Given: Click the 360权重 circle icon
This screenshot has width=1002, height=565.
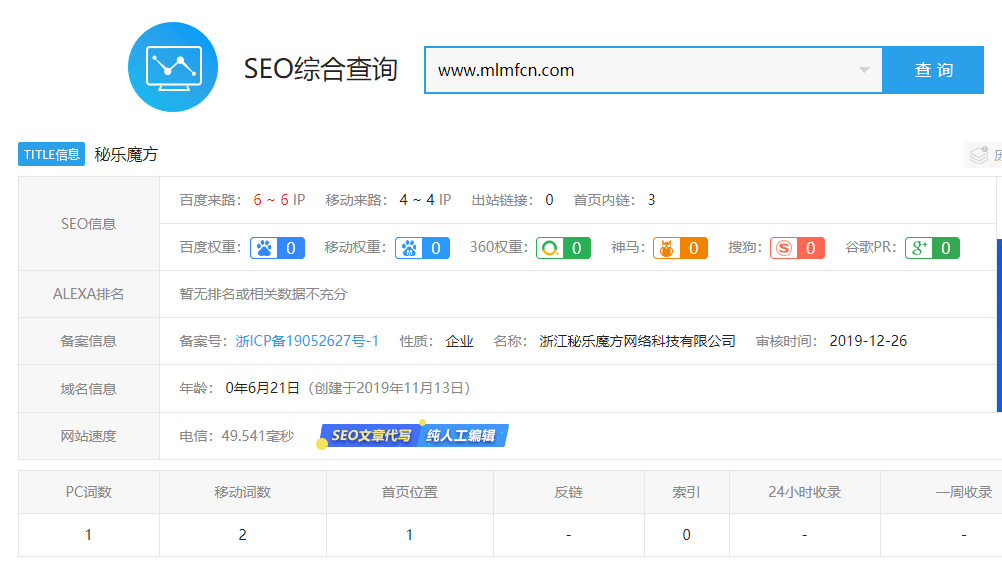Looking at the screenshot, I should (550, 248).
